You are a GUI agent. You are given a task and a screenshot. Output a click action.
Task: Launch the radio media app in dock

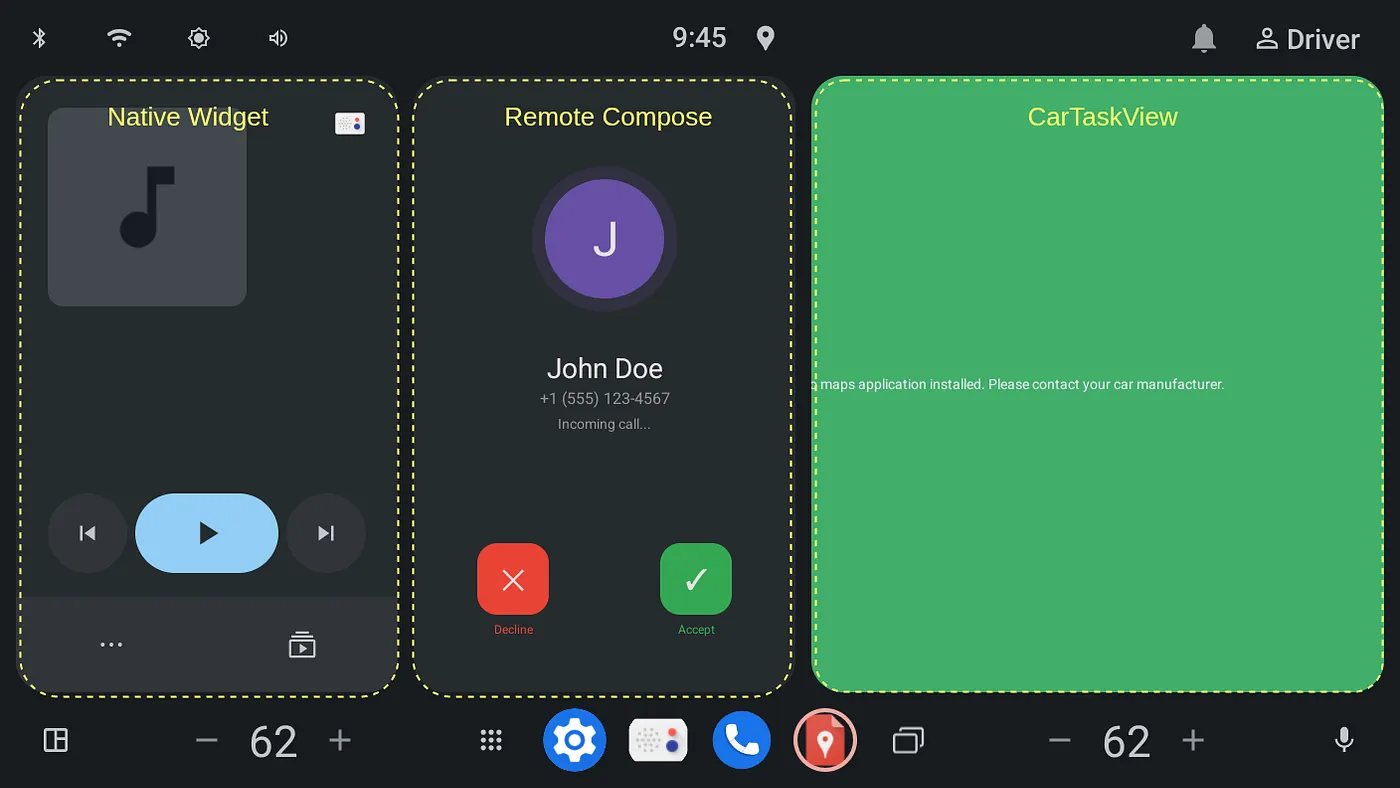tap(658, 740)
